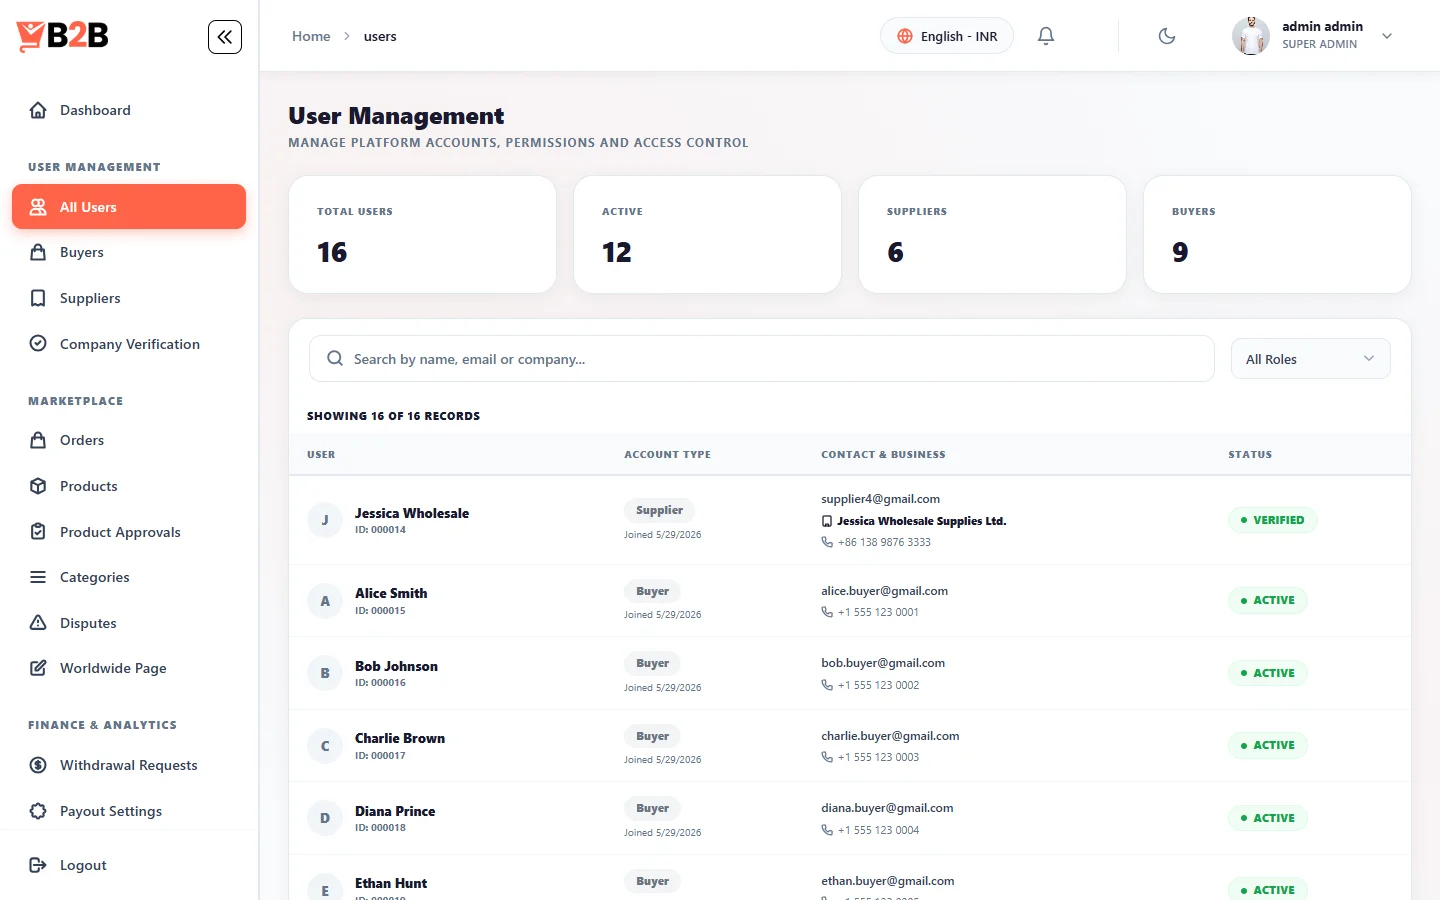Viewport: 1440px width, 900px height.
Task: Click Home breadcrumb link
Action: click(311, 36)
